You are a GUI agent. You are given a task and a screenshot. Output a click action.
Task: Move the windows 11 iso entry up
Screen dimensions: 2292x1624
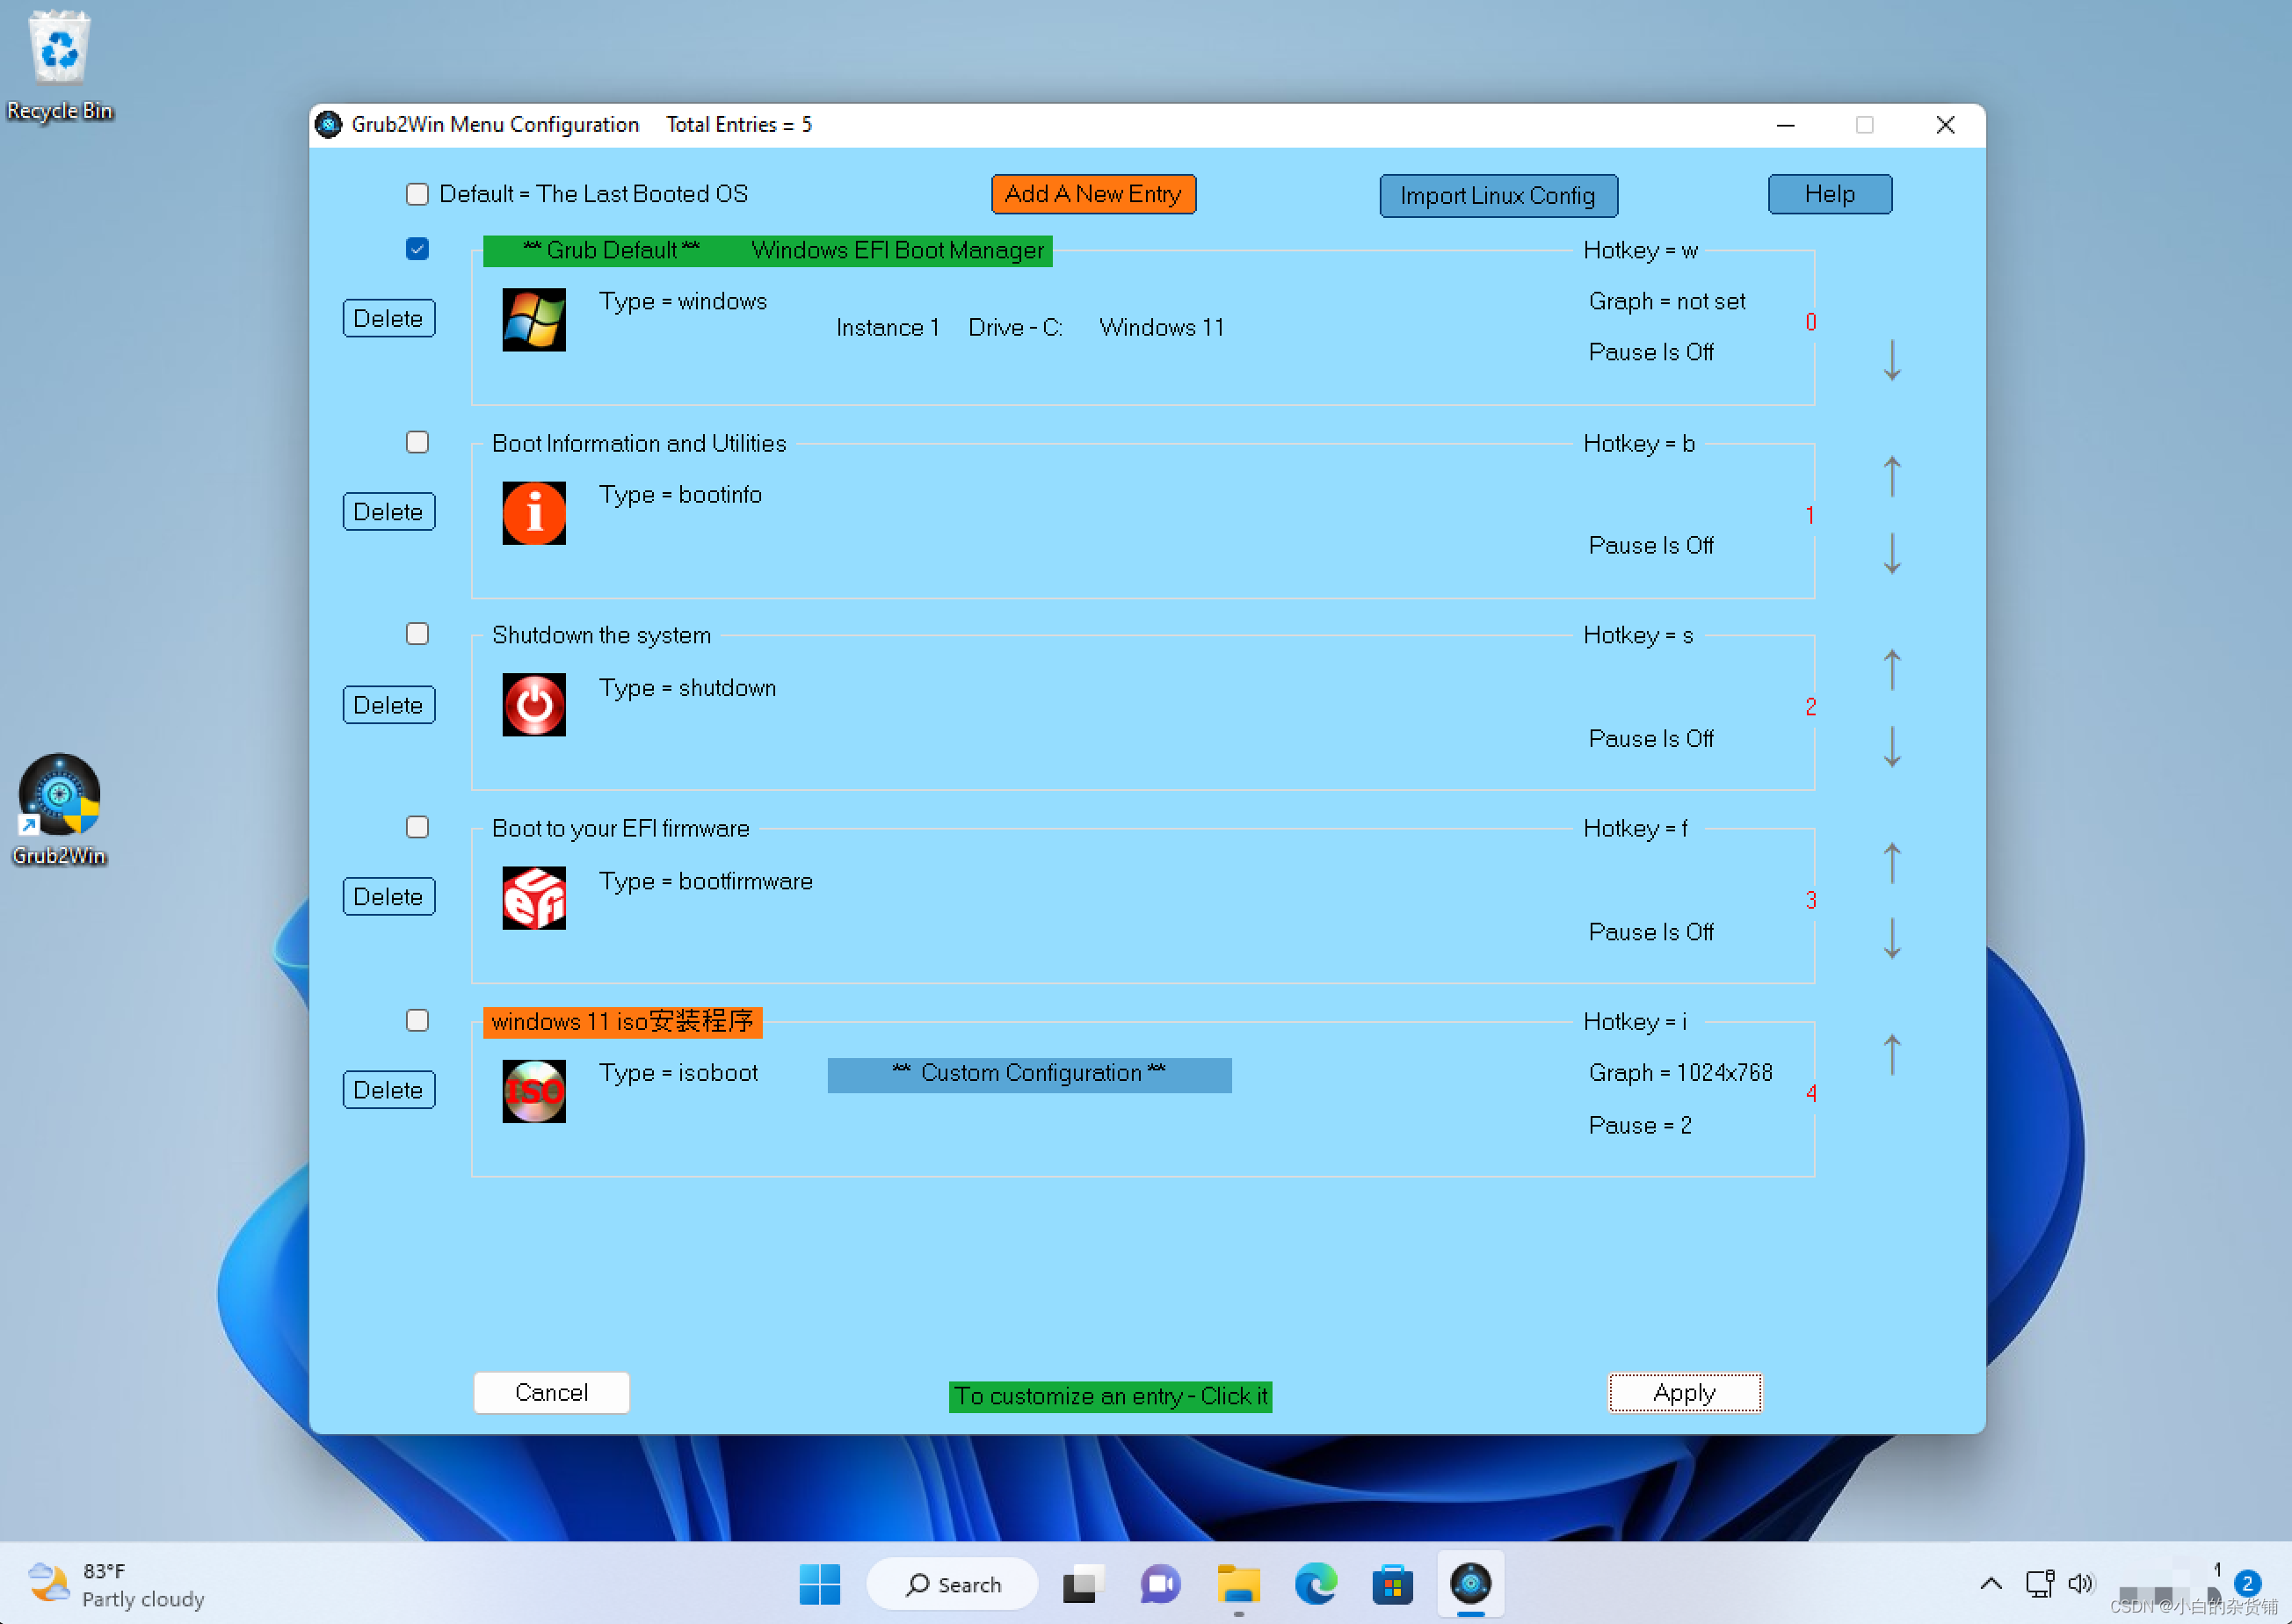(x=1892, y=1055)
